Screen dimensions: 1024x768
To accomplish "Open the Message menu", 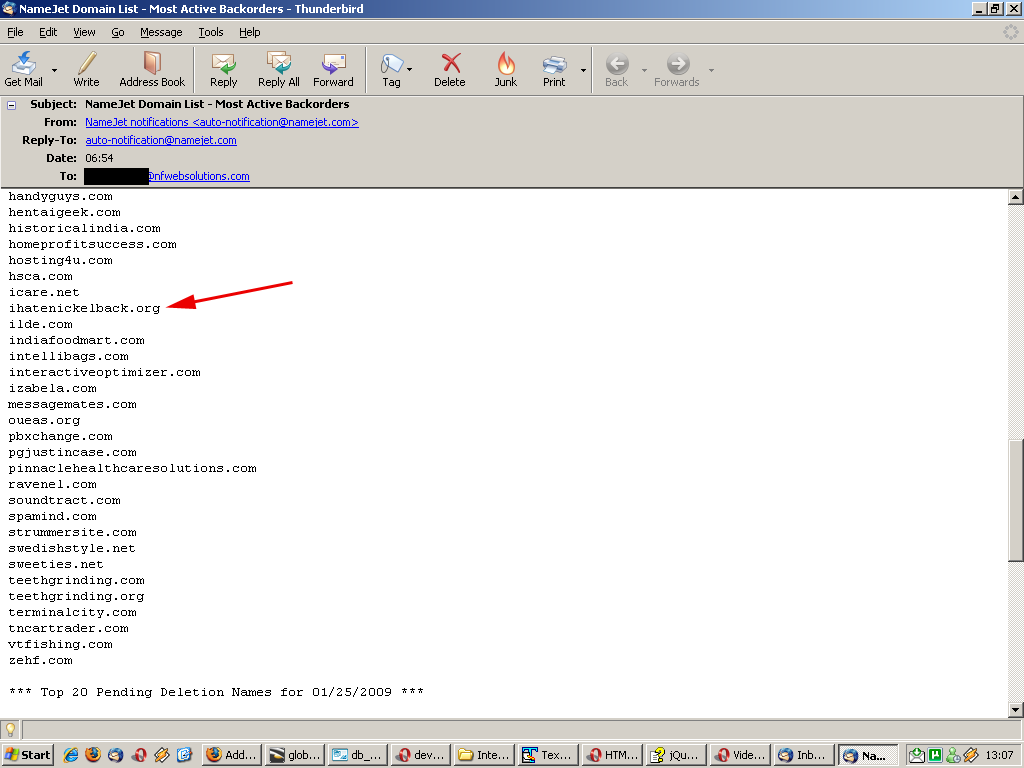I will click(x=161, y=32).
